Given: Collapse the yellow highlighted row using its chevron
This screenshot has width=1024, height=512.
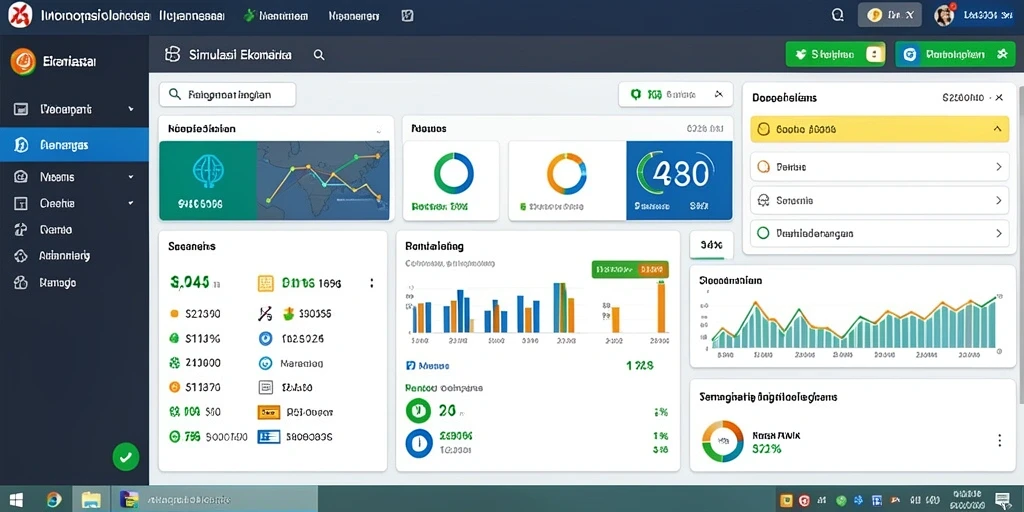Looking at the screenshot, I should tap(997, 129).
